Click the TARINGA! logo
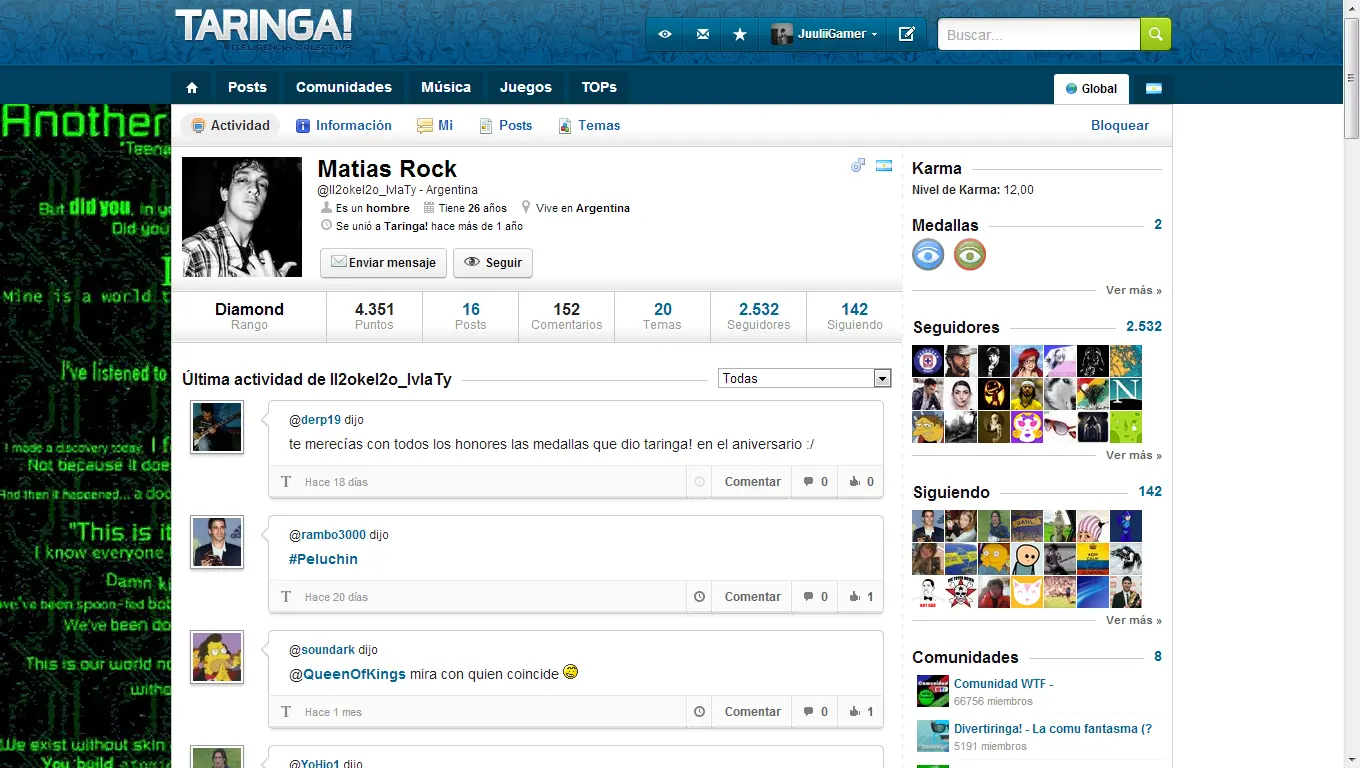 tap(264, 28)
